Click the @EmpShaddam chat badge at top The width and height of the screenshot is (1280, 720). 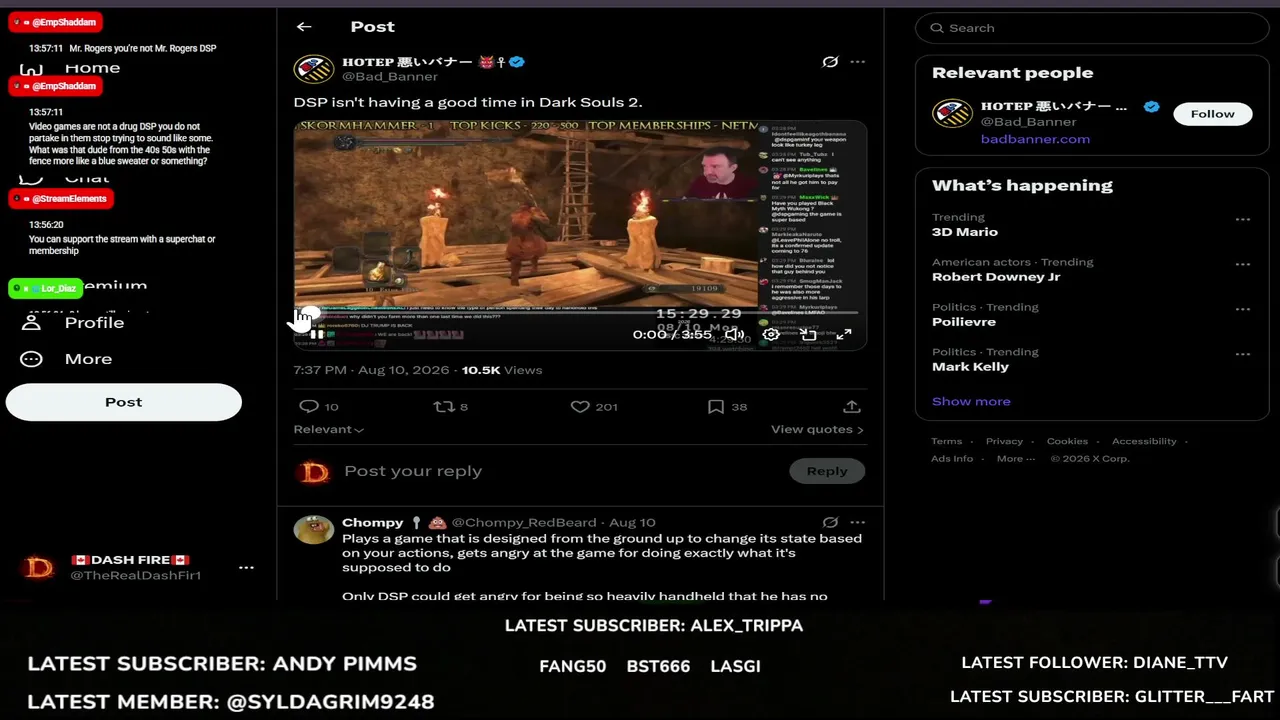(54, 22)
